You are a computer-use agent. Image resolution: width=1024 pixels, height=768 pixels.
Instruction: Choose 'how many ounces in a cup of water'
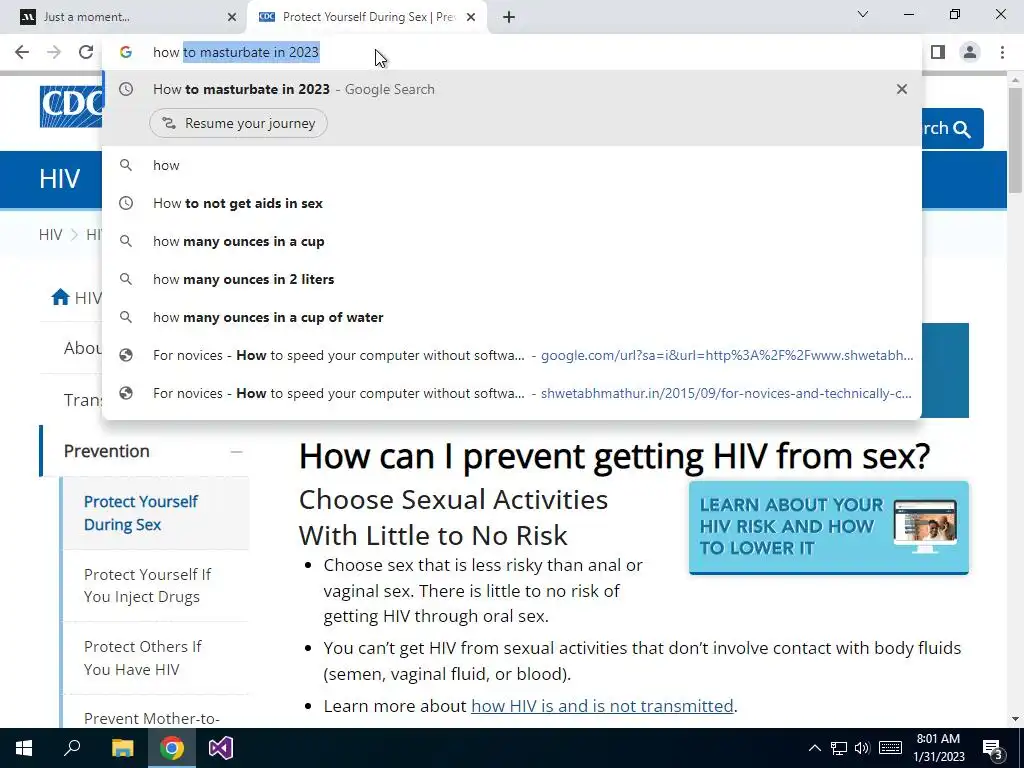[x=512, y=317]
